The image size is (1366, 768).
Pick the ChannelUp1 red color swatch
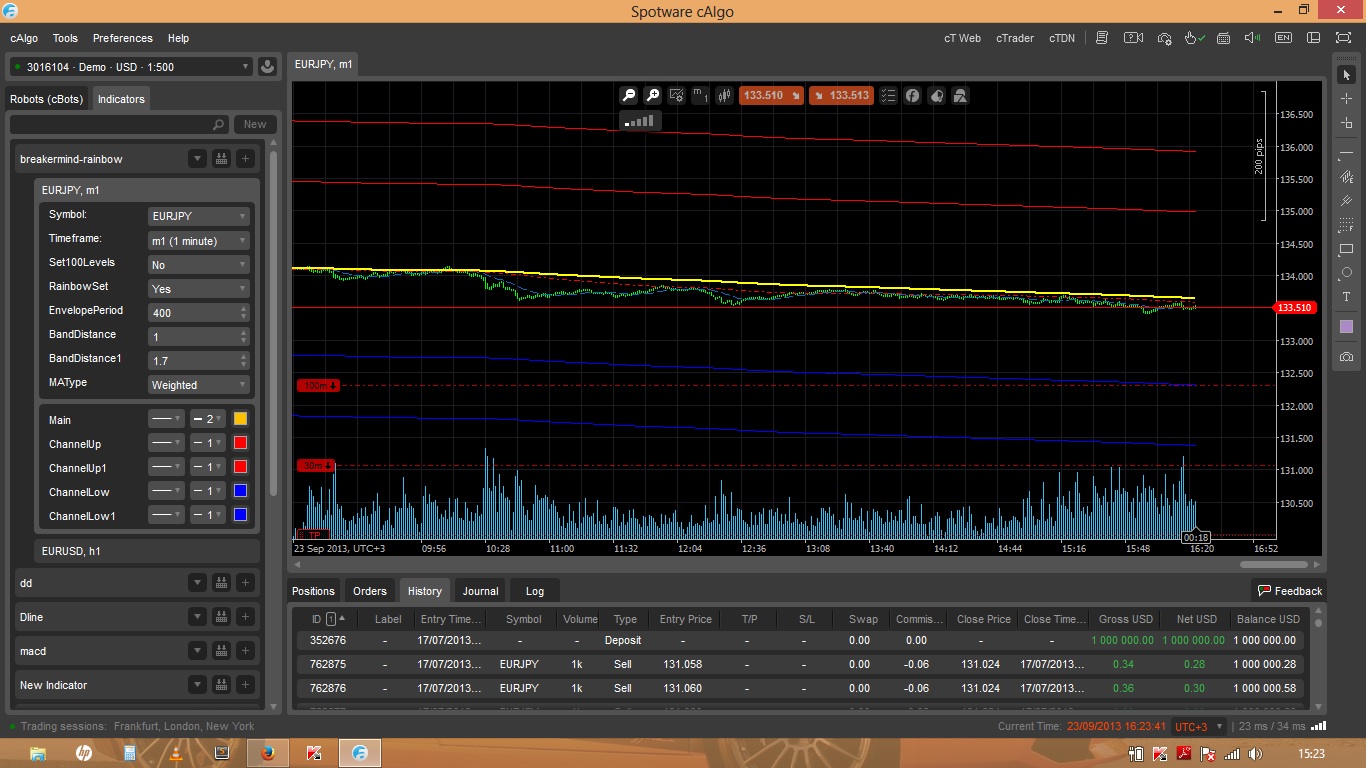pyautogui.click(x=240, y=467)
